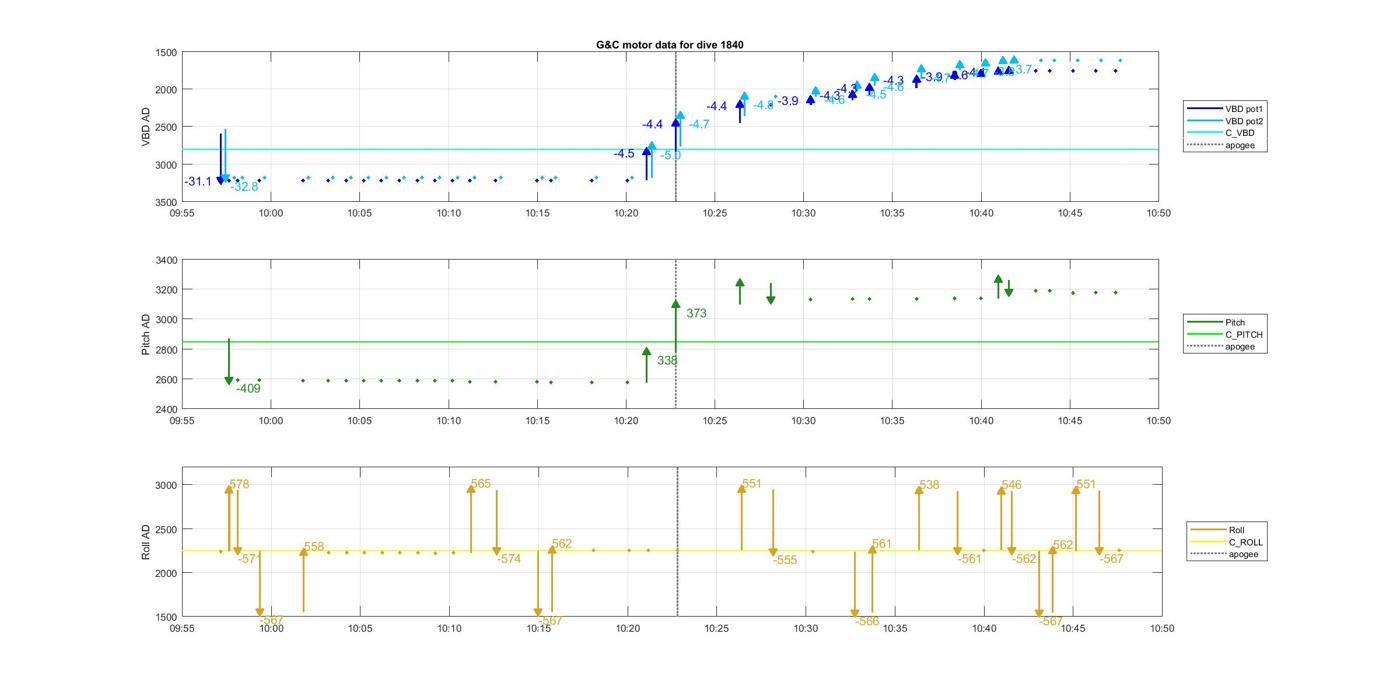Click the "09:55" x-axis tick on the Roll plot
Screen dimensions: 1400x693
coord(182,629)
